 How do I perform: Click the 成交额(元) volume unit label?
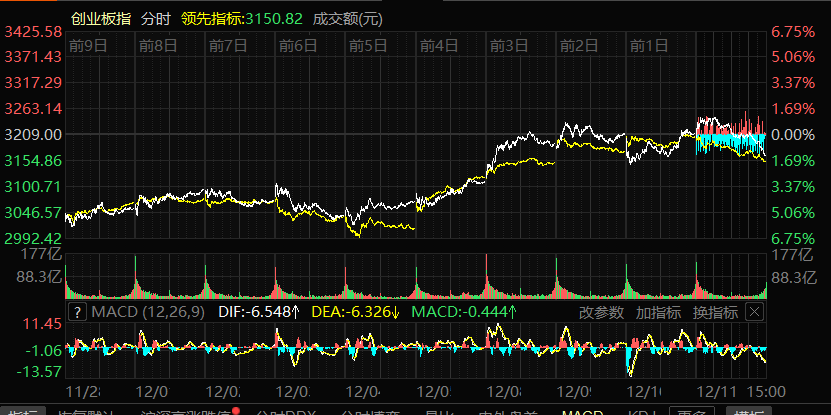pos(346,19)
